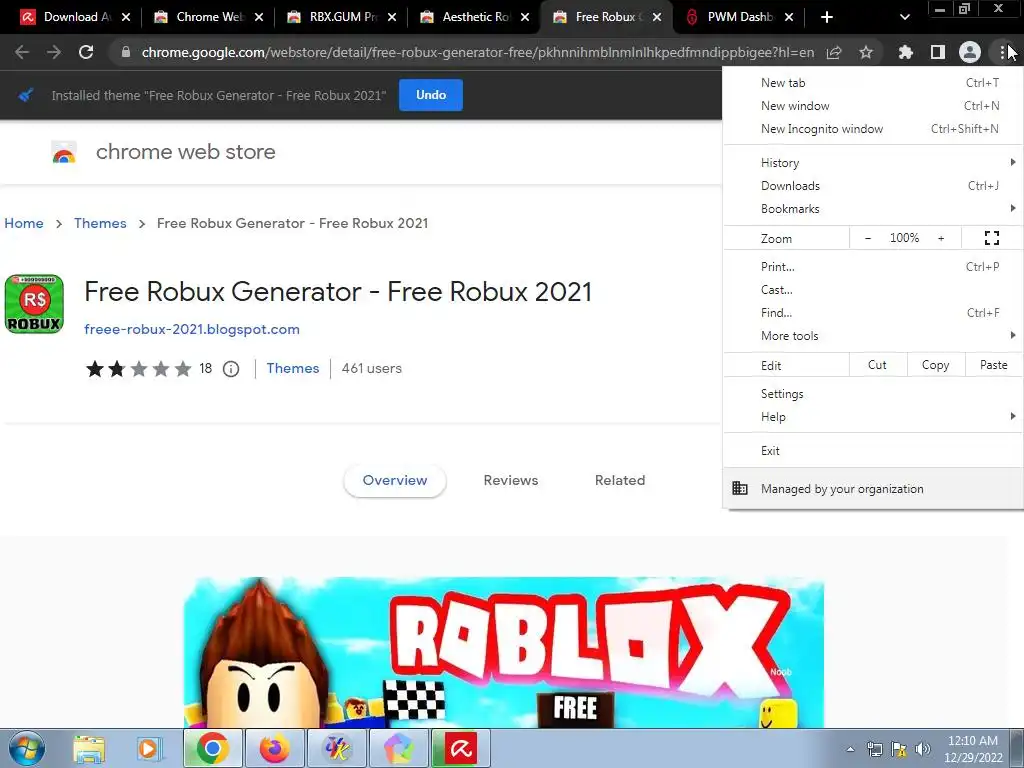Open a new tab with plus button

(x=827, y=17)
